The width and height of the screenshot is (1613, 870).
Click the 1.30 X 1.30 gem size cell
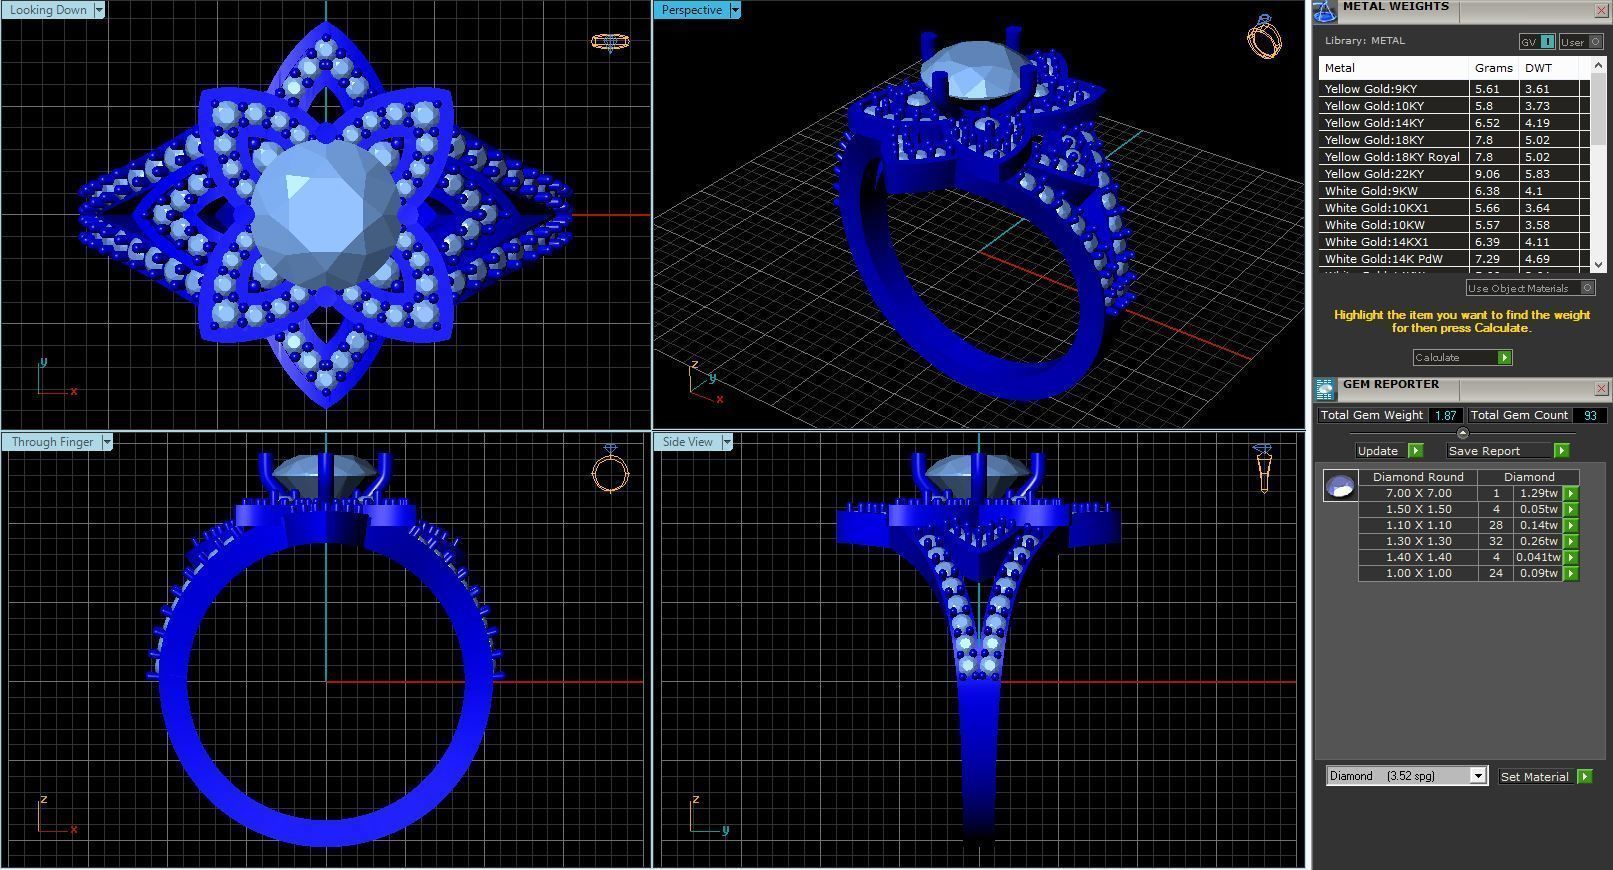pyautogui.click(x=1418, y=541)
